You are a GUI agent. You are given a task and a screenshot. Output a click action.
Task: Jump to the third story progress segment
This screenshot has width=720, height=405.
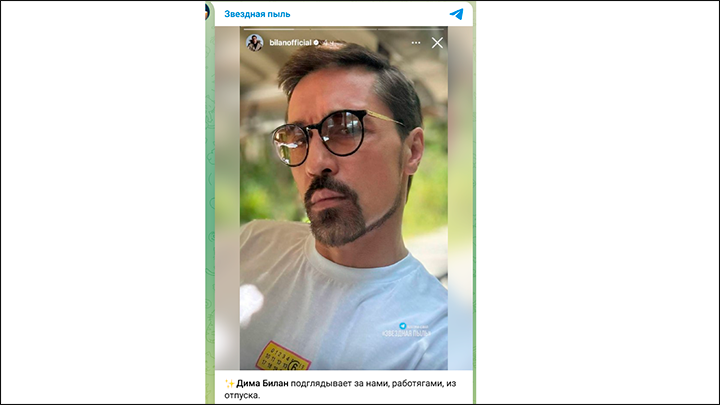coord(411,29)
